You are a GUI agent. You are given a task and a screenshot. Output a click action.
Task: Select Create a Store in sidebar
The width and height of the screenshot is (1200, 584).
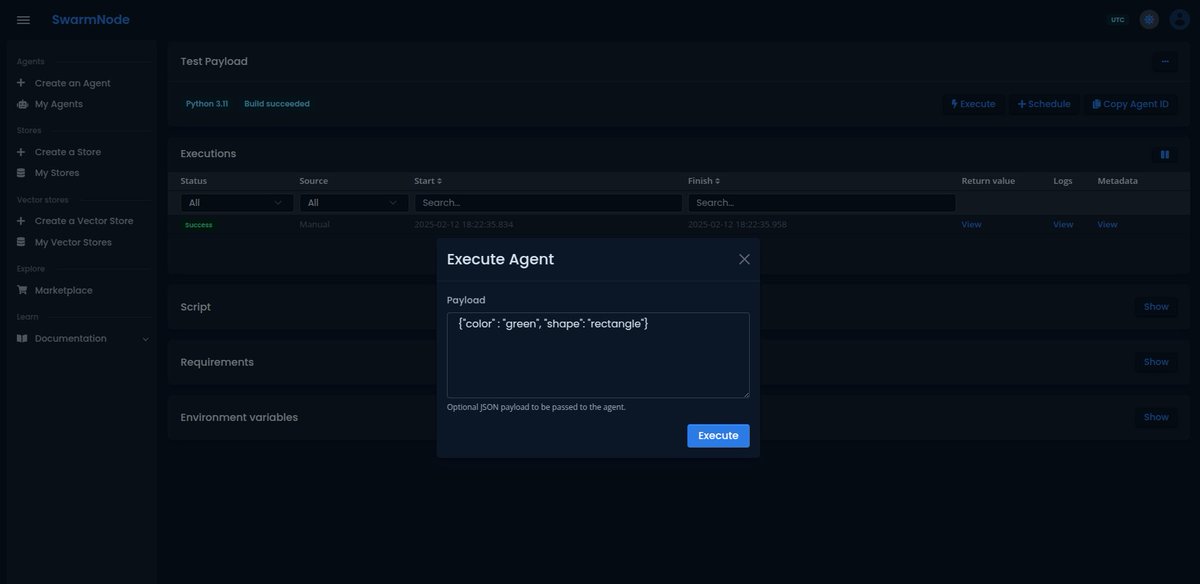click(x=68, y=152)
